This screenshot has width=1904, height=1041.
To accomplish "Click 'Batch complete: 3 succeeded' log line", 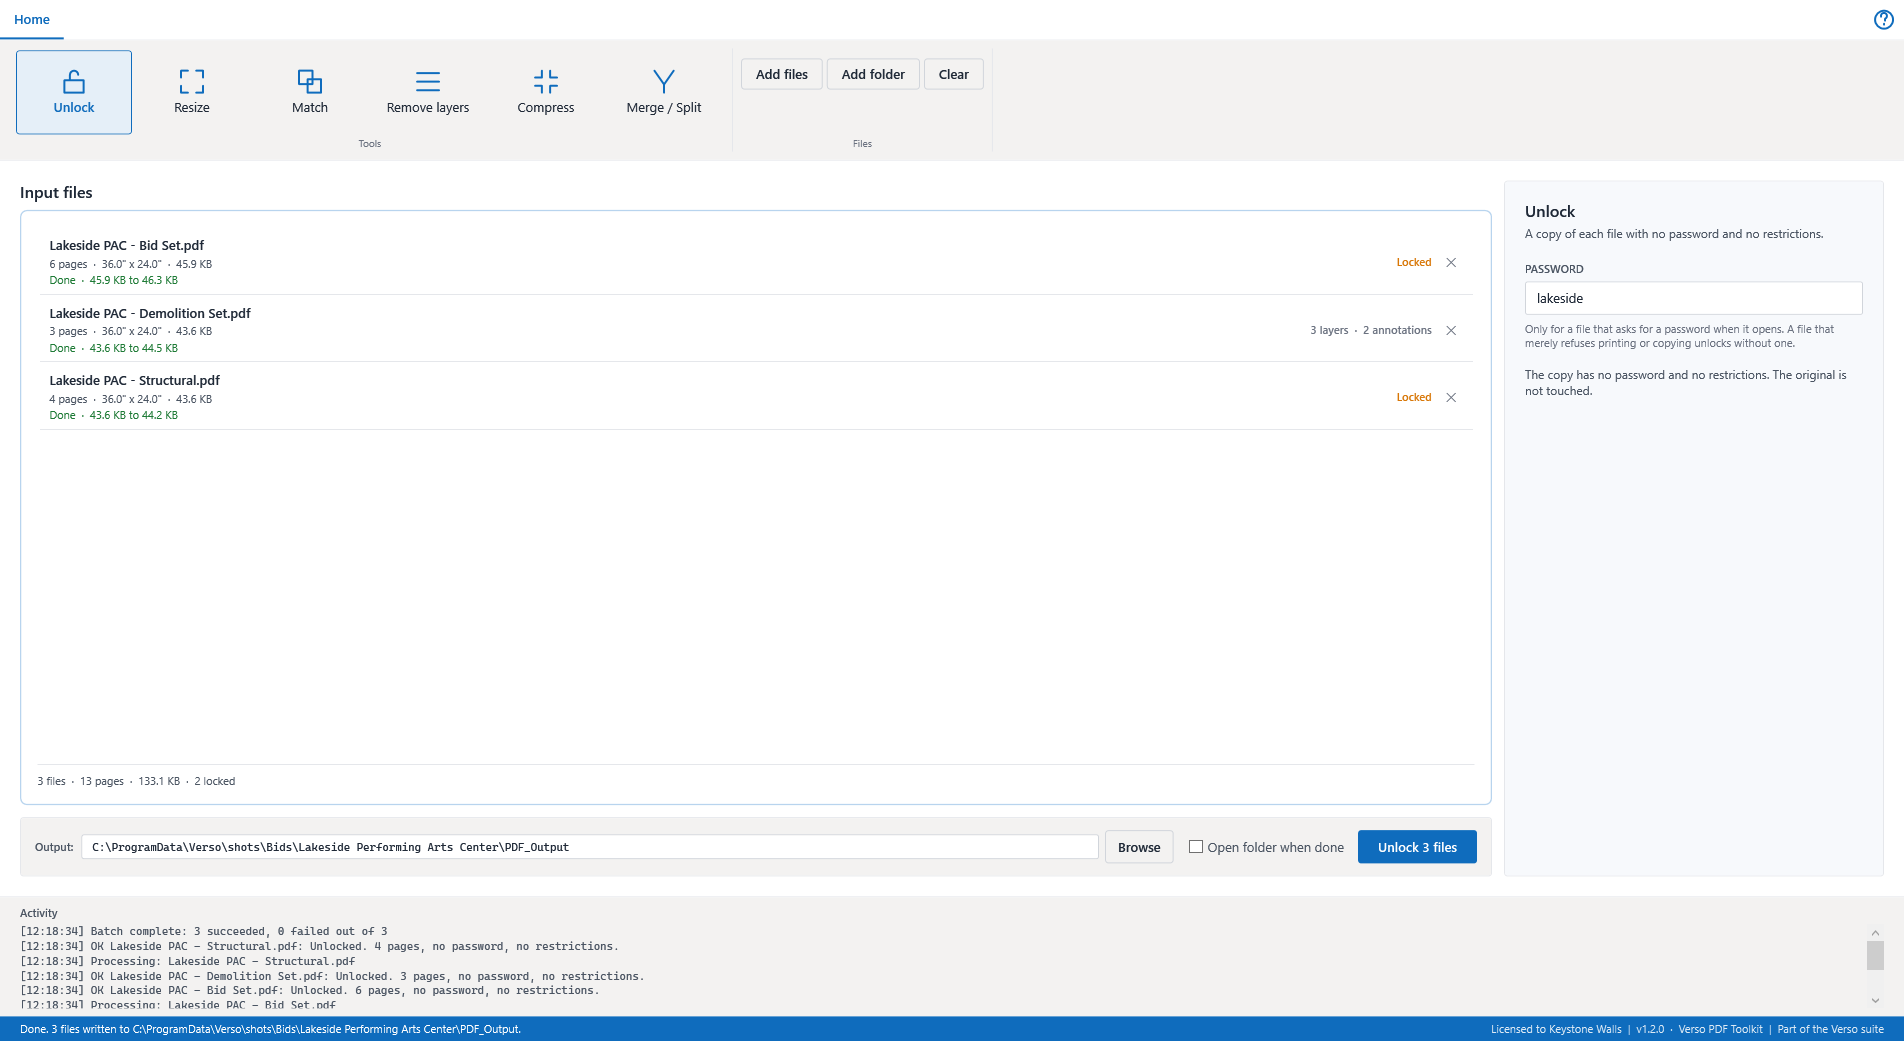I will 204,931.
